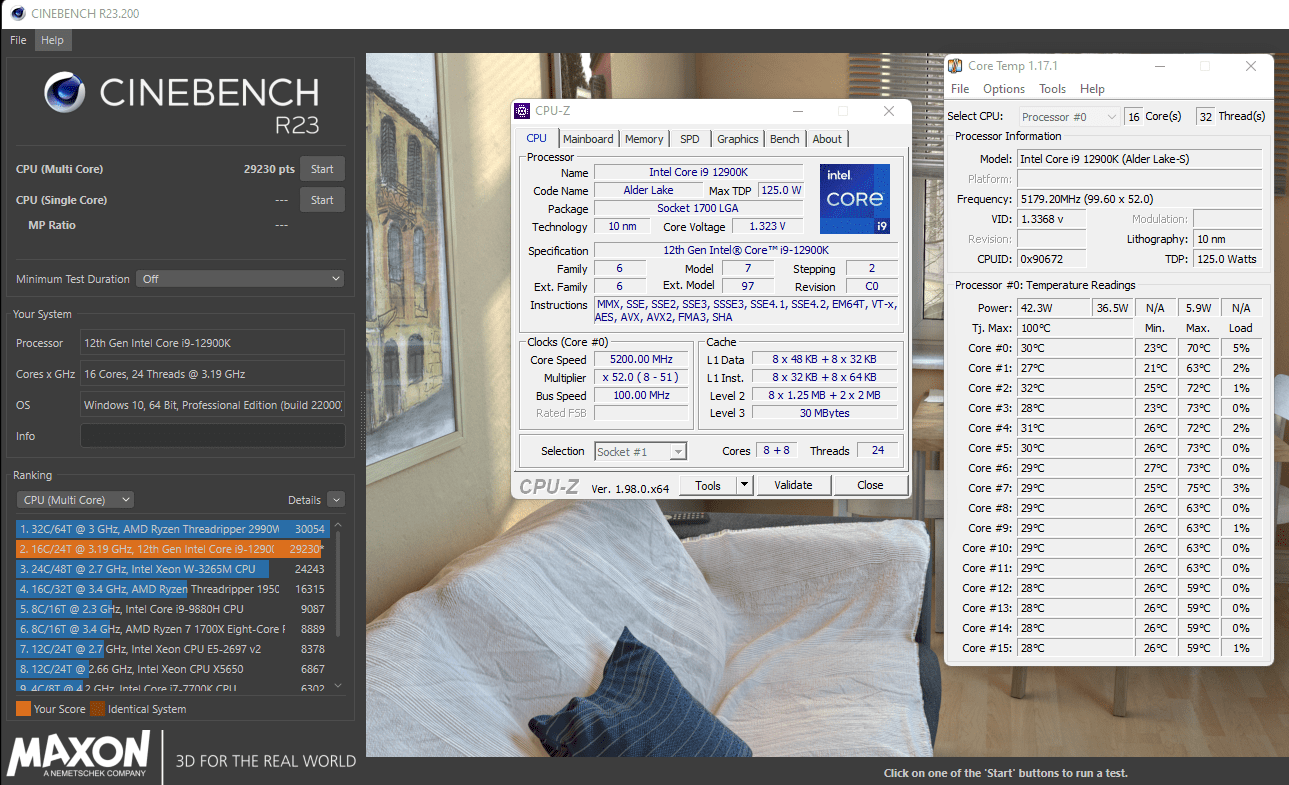This screenshot has height=785, width=1289.
Task: Click the ranking list scroll down arrow
Action: click(338, 686)
